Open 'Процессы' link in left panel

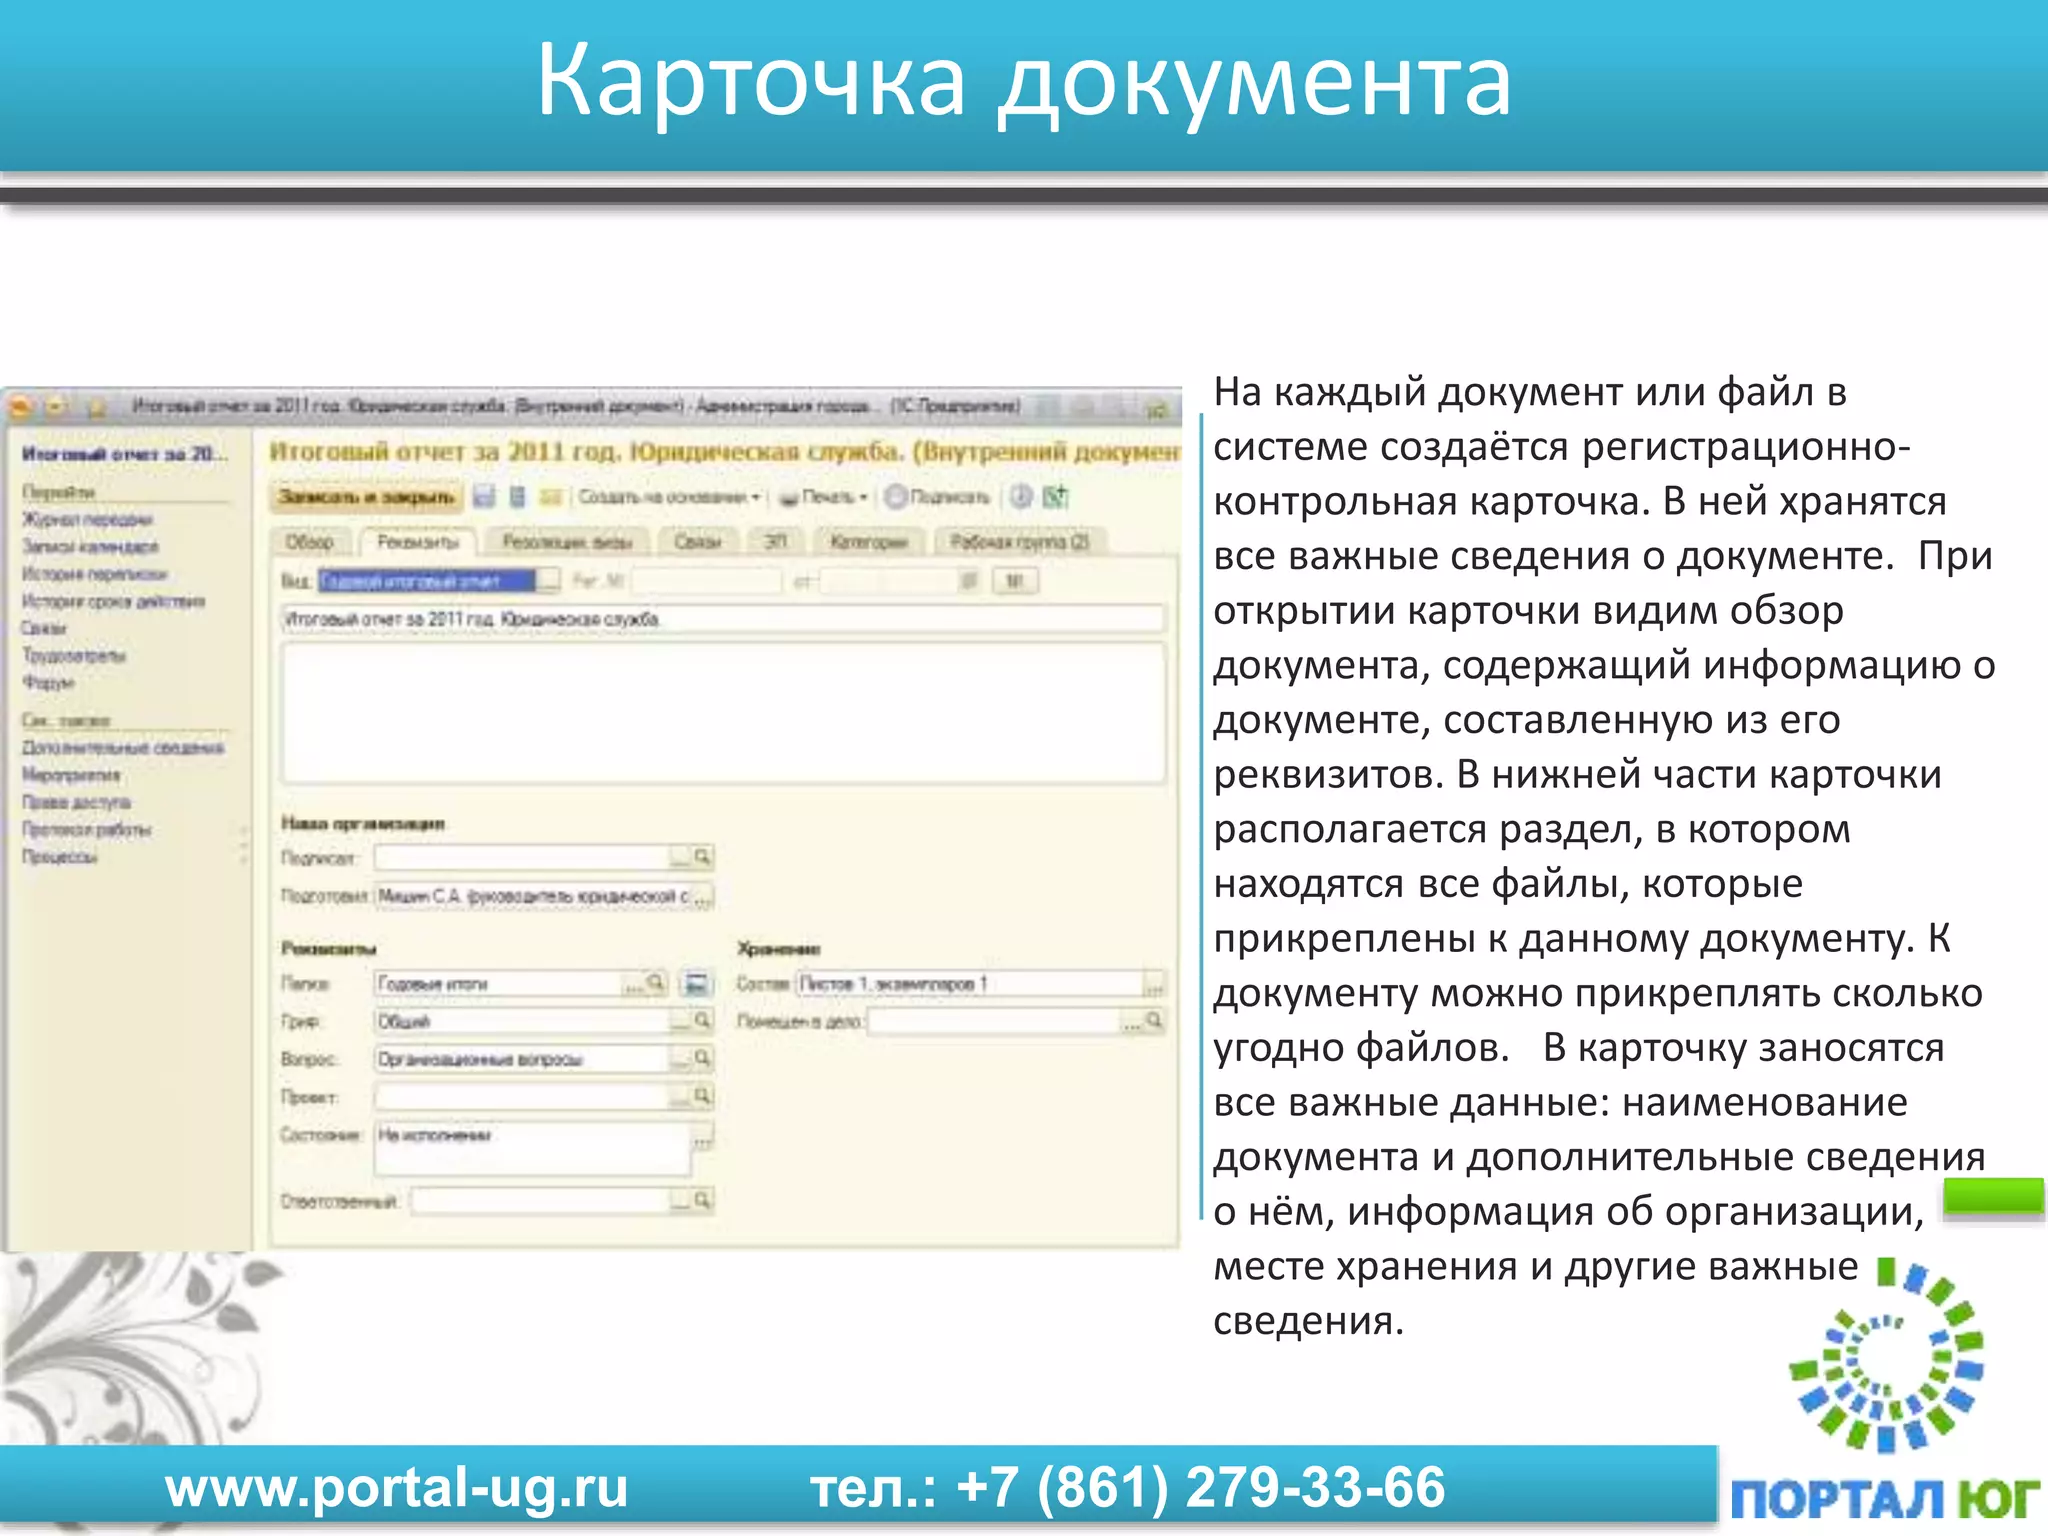60,857
